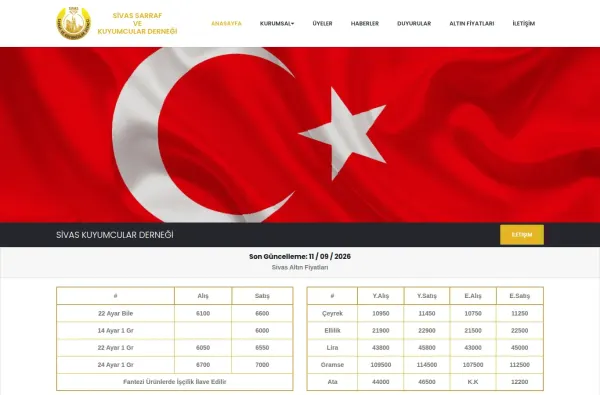
Task: Open the Altın Fiyatları menu item
Action: click(472, 23)
